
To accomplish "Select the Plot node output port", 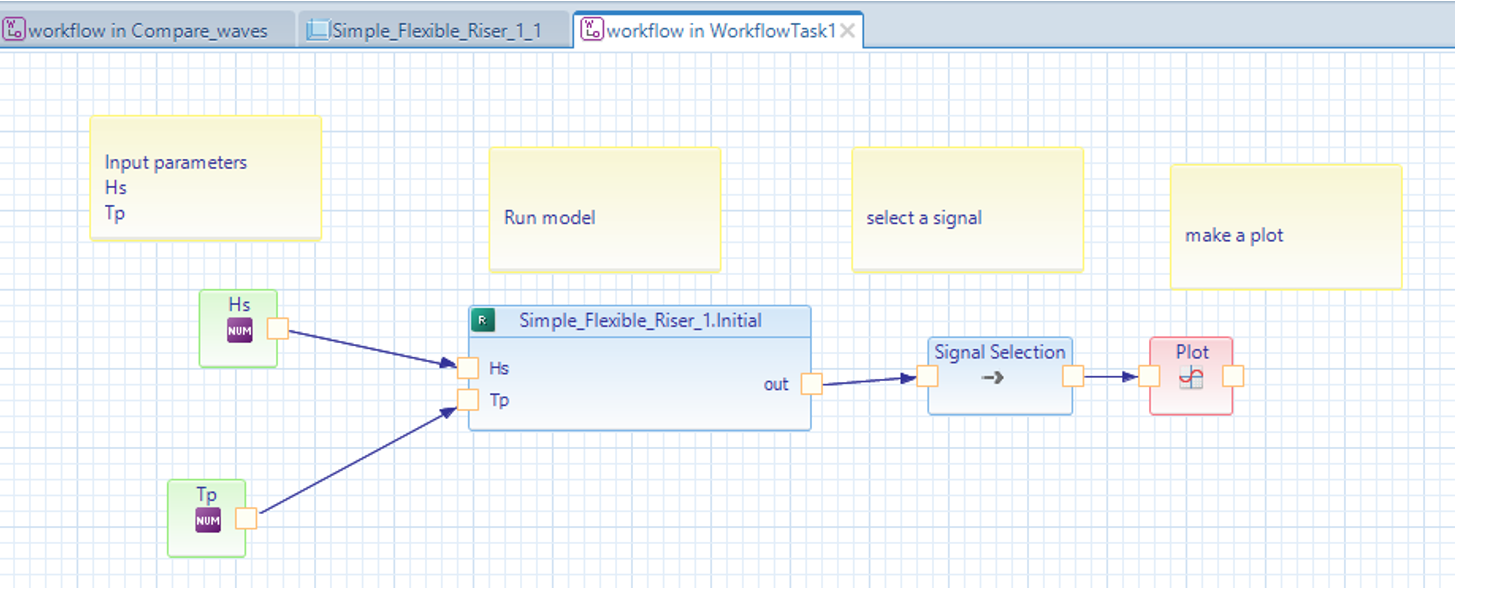I will pyautogui.click(x=1233, y=376).
